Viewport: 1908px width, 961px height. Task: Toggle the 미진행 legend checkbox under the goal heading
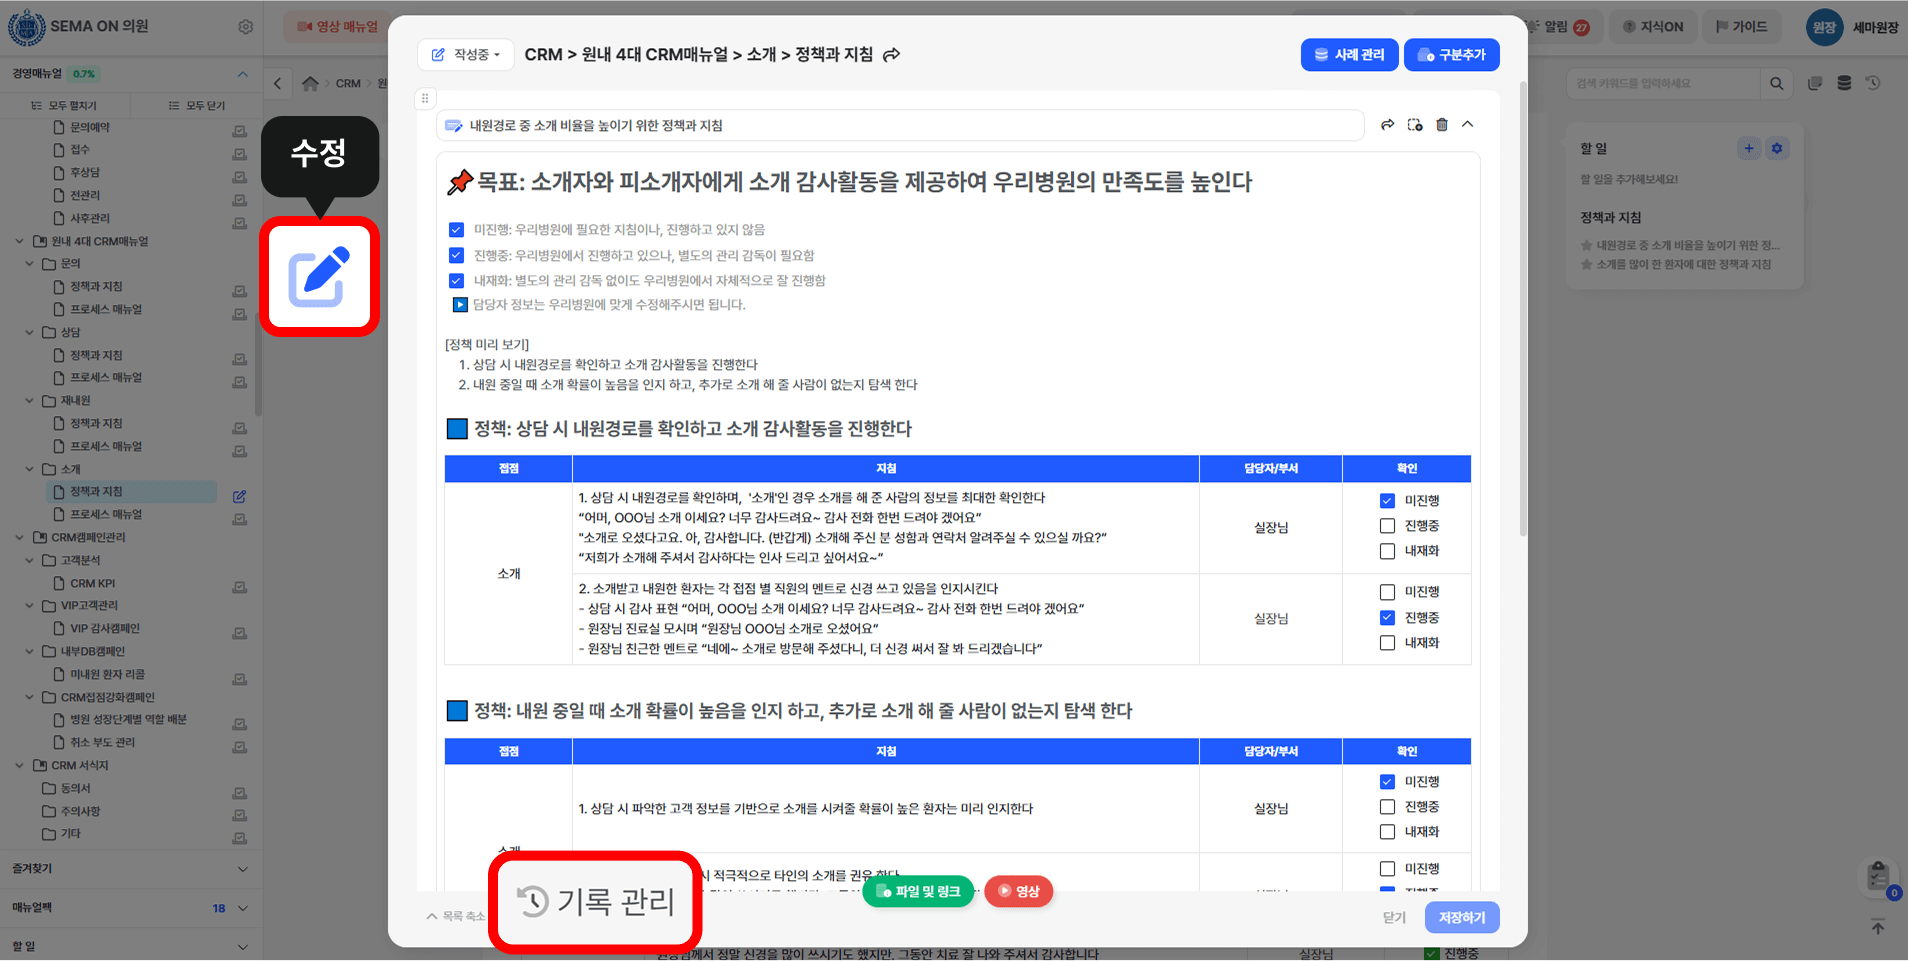pos(456,230)
